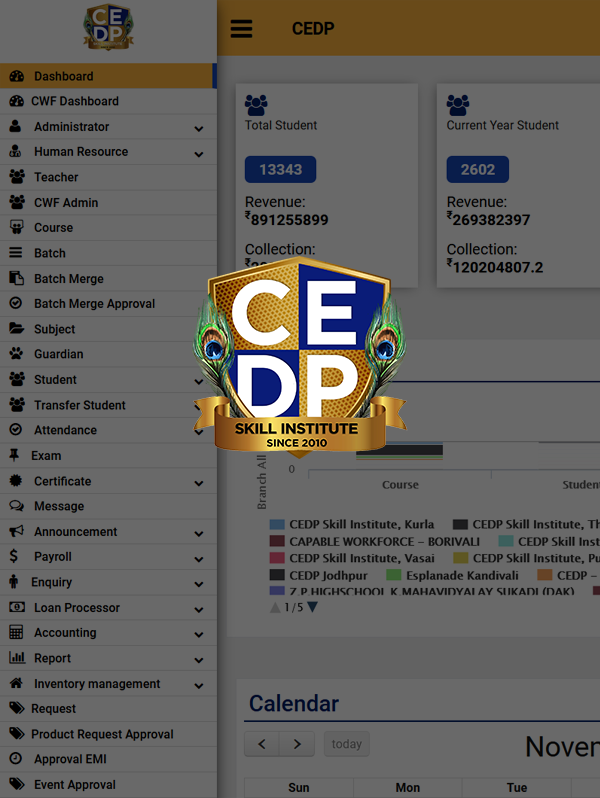Click the Payroll dollar icon
The height and width of the screenshot is (798, 600).
coord(14,556)
